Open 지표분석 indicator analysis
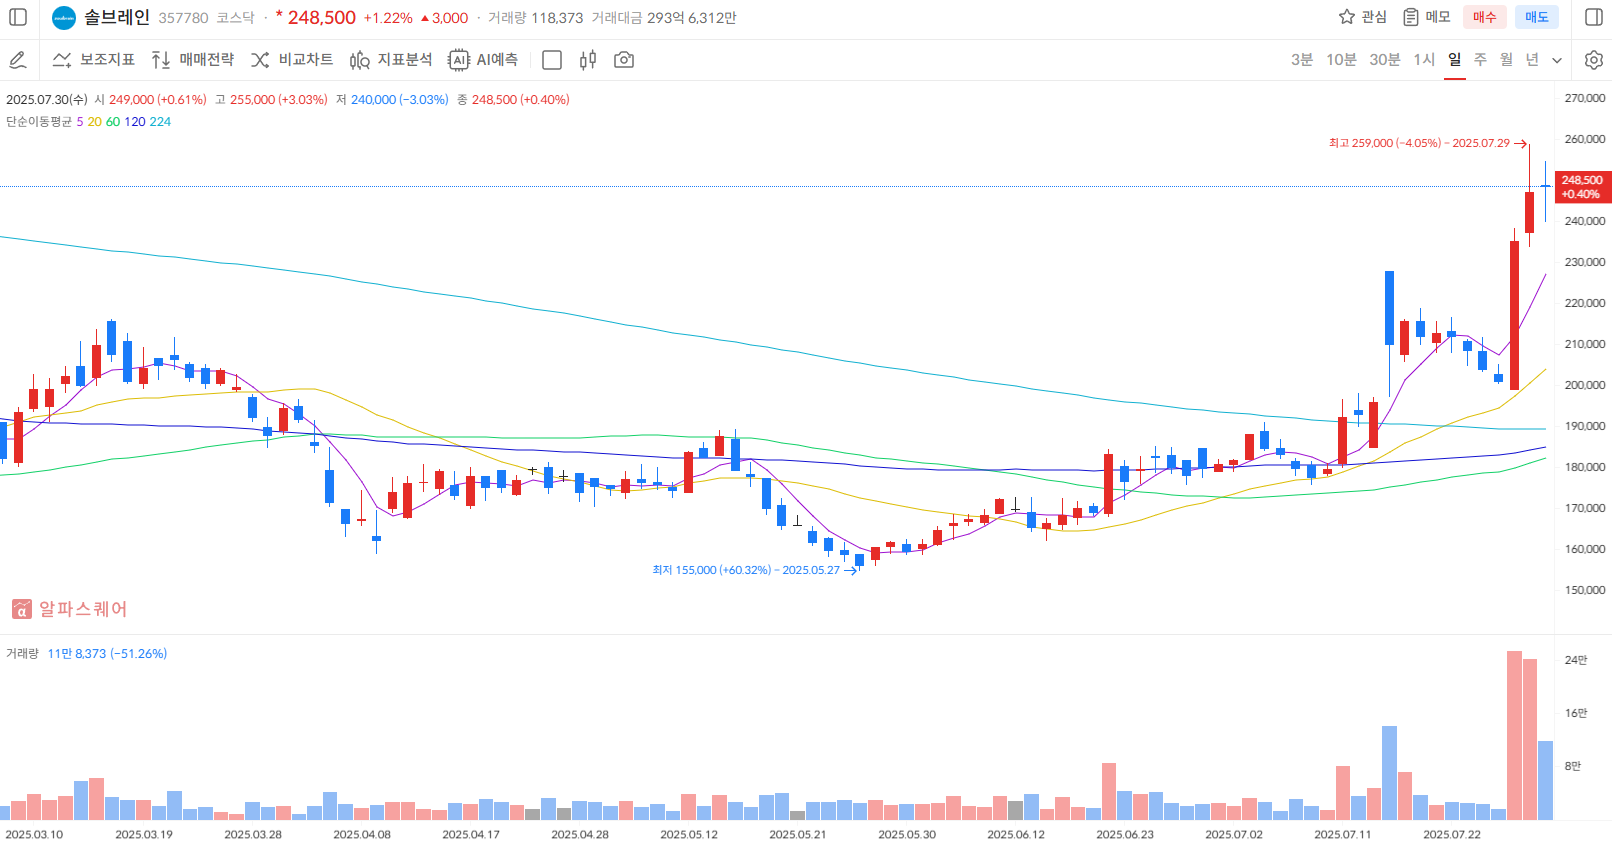Viewport: 1612px width, 842px height. (391, 60)
